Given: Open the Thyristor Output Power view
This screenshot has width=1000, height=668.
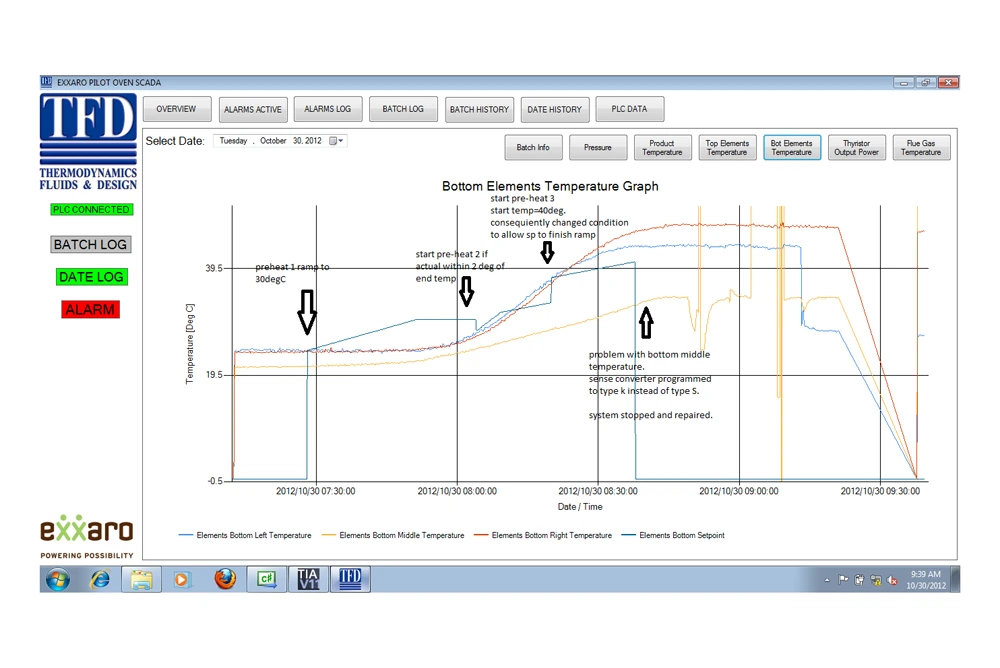Looking at the screenshot, I should (x=856, y=147).
